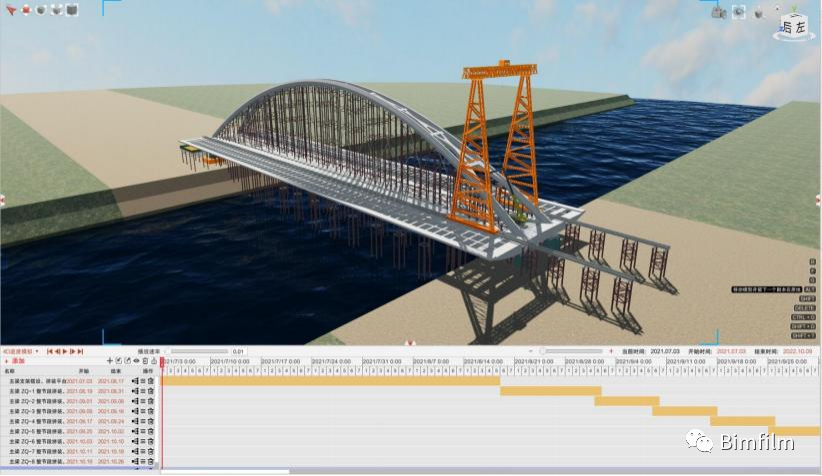
Task: Select the 主梁 ZQ-1 task row
Action: tap(79, 391)
